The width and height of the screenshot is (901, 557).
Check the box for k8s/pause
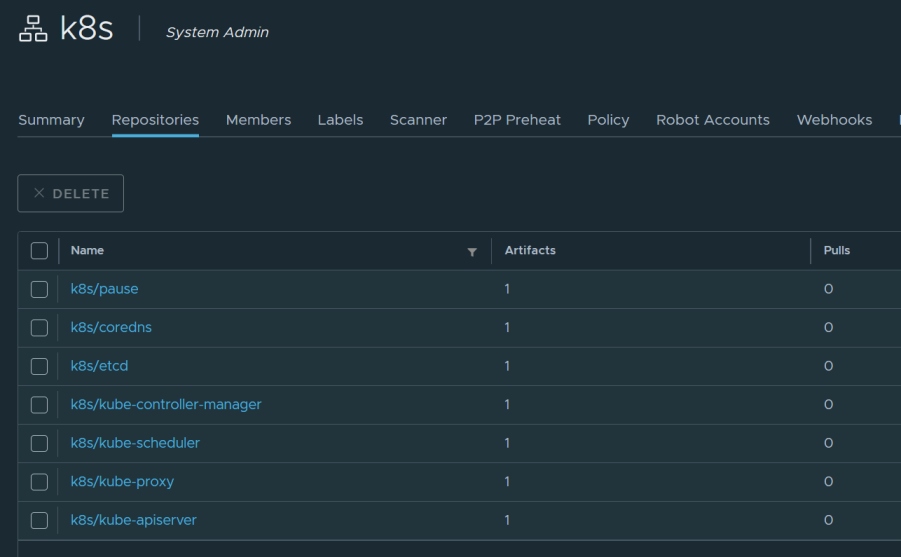39,289
